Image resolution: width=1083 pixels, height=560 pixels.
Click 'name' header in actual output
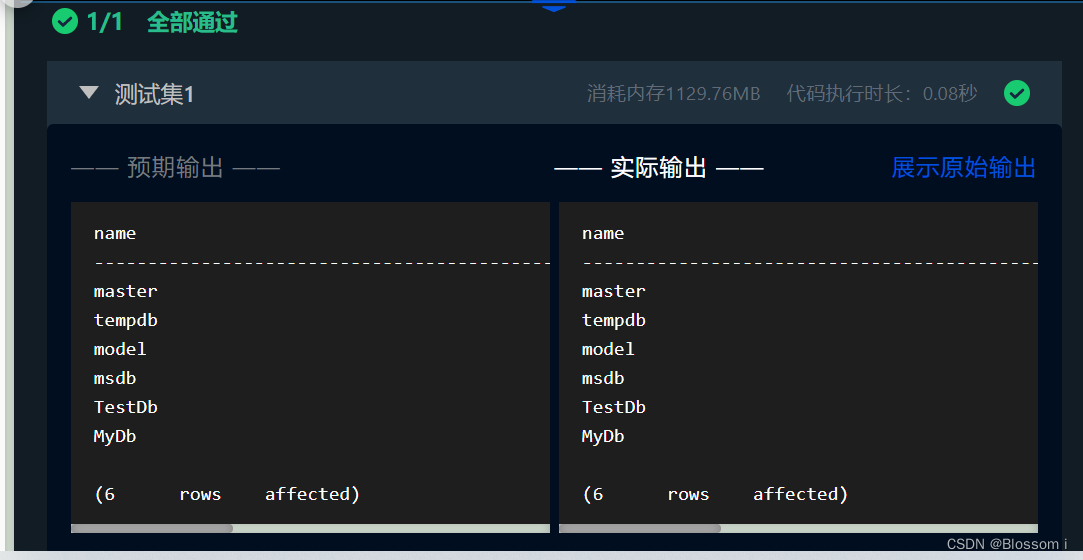click(x=603, y=233)
